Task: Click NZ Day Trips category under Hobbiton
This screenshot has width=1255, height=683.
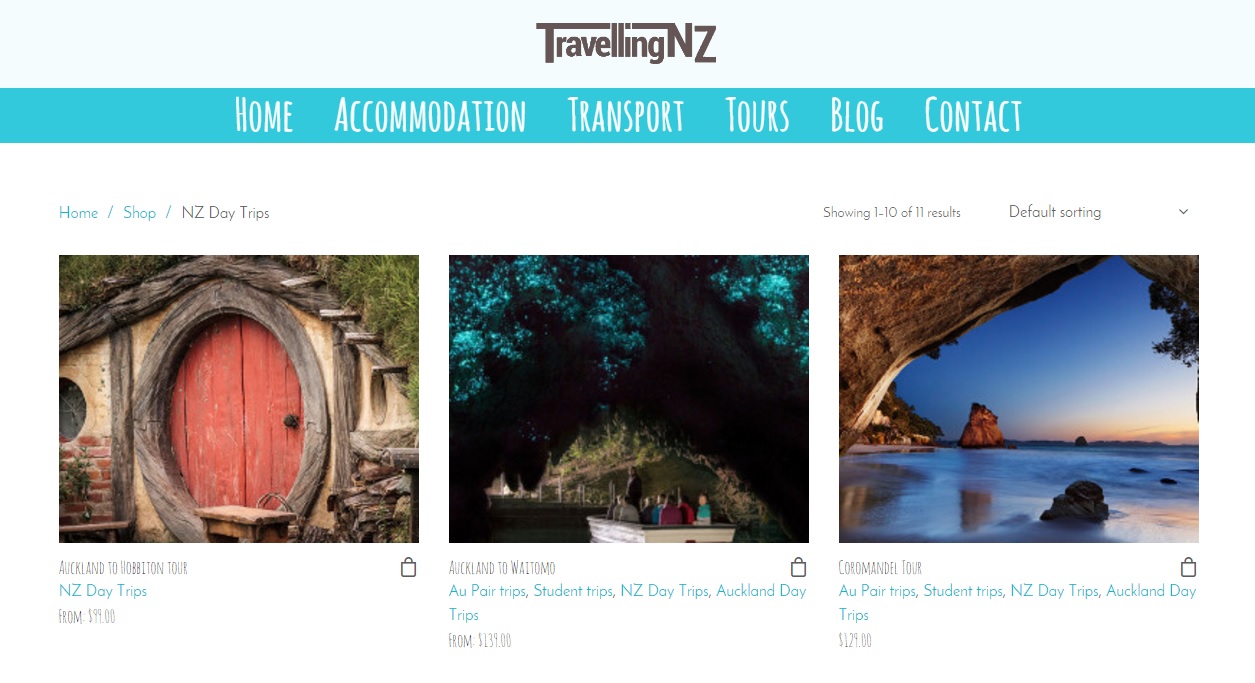Action: click(x=103, y=591)
